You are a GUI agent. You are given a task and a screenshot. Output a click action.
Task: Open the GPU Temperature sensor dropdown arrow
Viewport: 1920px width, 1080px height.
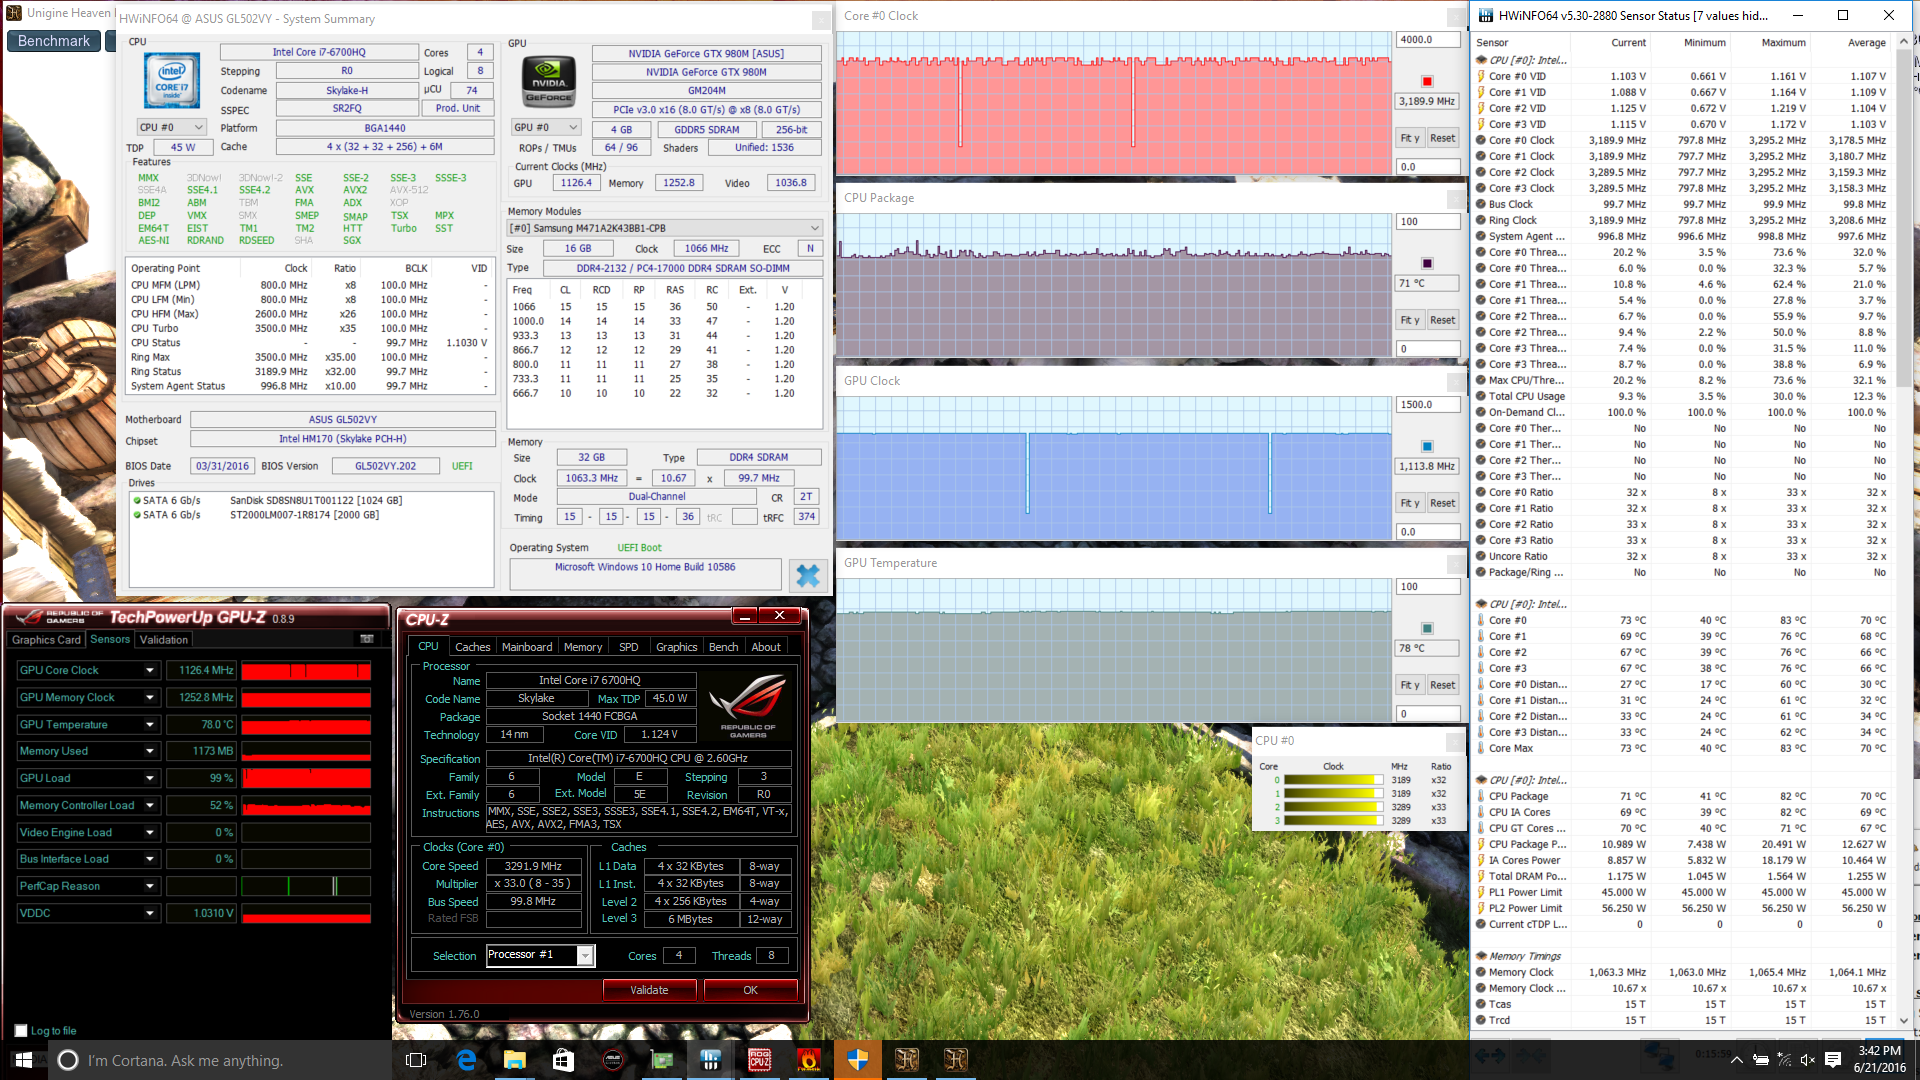[150, 725]
